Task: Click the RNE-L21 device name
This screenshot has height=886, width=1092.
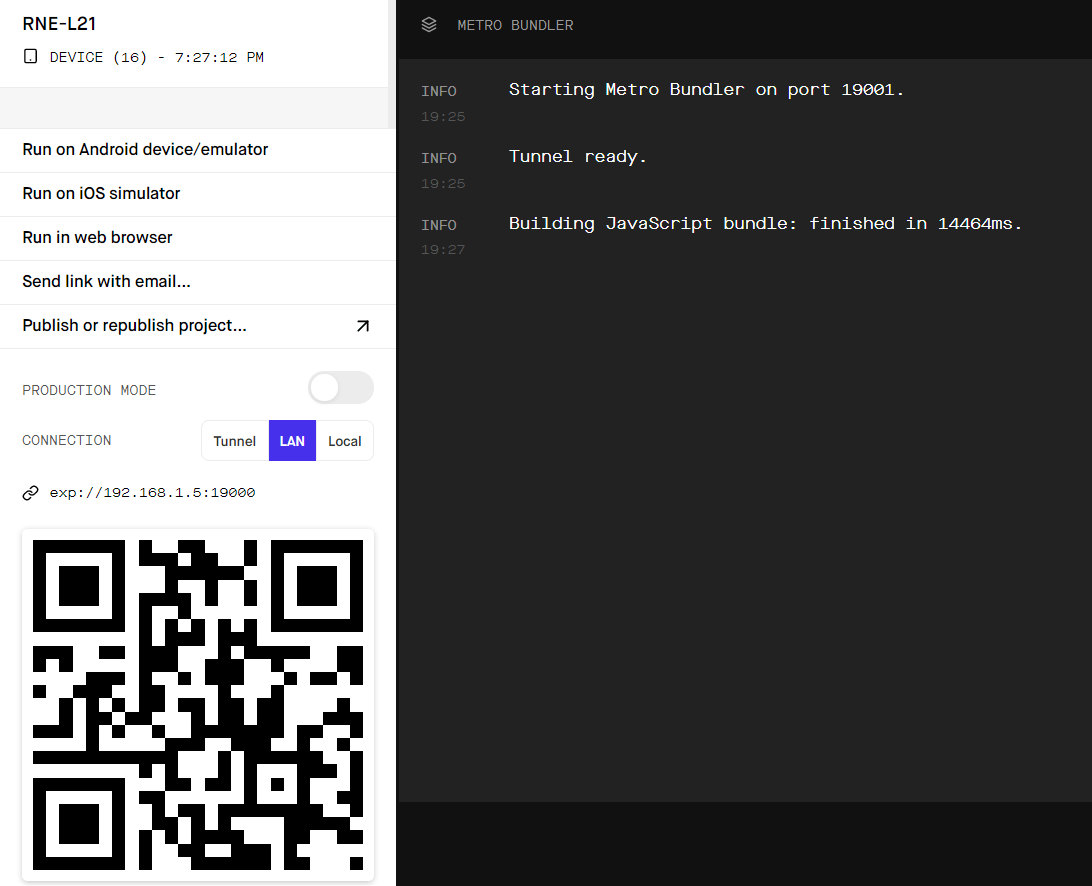Action: click(59, 24)
